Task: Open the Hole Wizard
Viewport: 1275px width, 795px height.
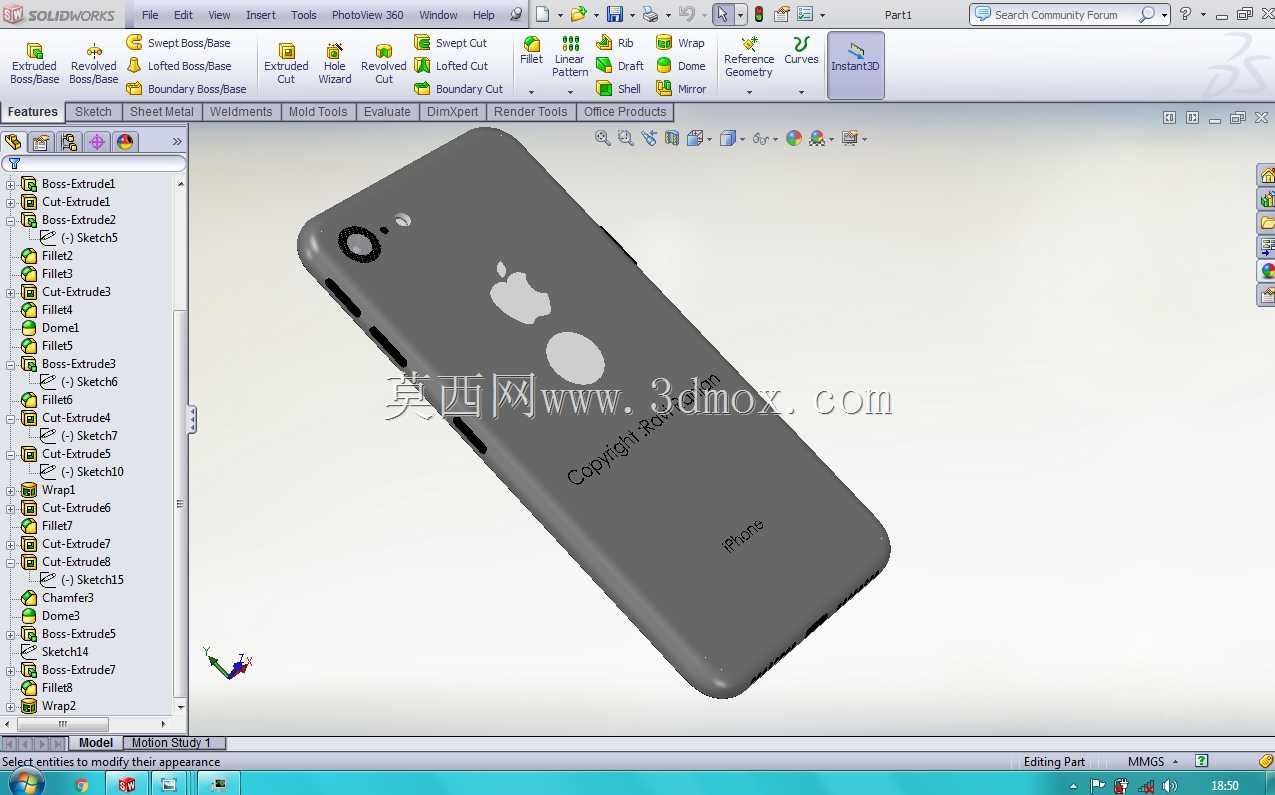Action: (x=335, y=64)
